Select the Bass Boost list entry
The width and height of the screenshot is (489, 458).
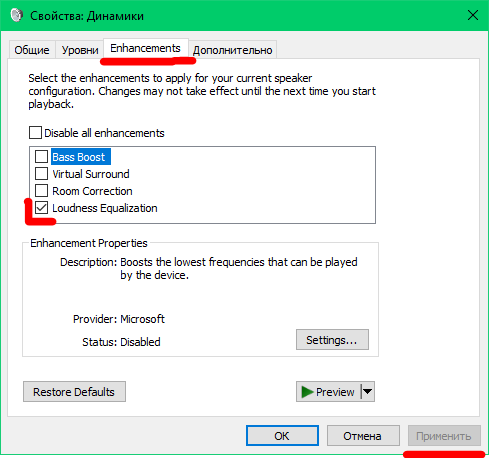point(79,157)
